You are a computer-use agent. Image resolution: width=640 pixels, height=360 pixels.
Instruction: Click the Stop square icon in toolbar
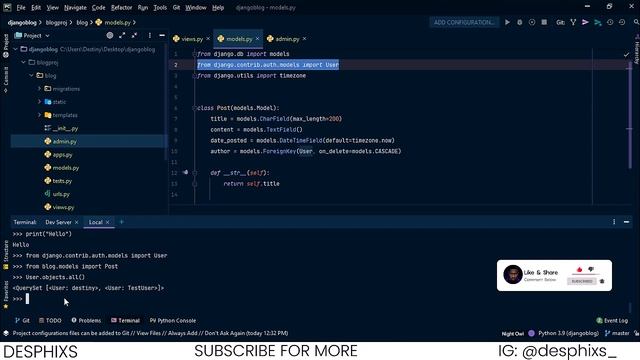click(544, 22)
